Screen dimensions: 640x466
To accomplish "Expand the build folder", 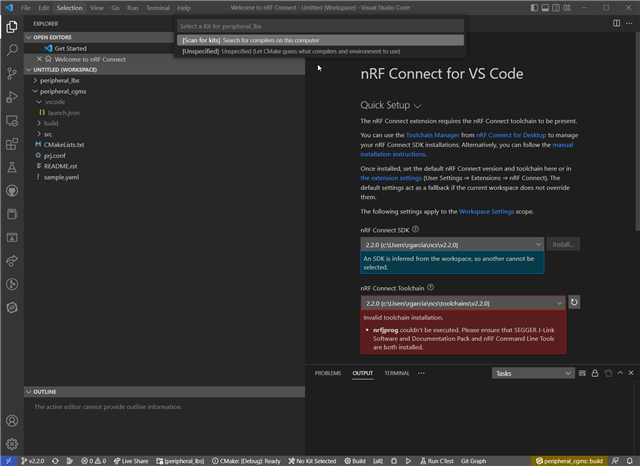I will pyautogui.click(x=51, y=123).
